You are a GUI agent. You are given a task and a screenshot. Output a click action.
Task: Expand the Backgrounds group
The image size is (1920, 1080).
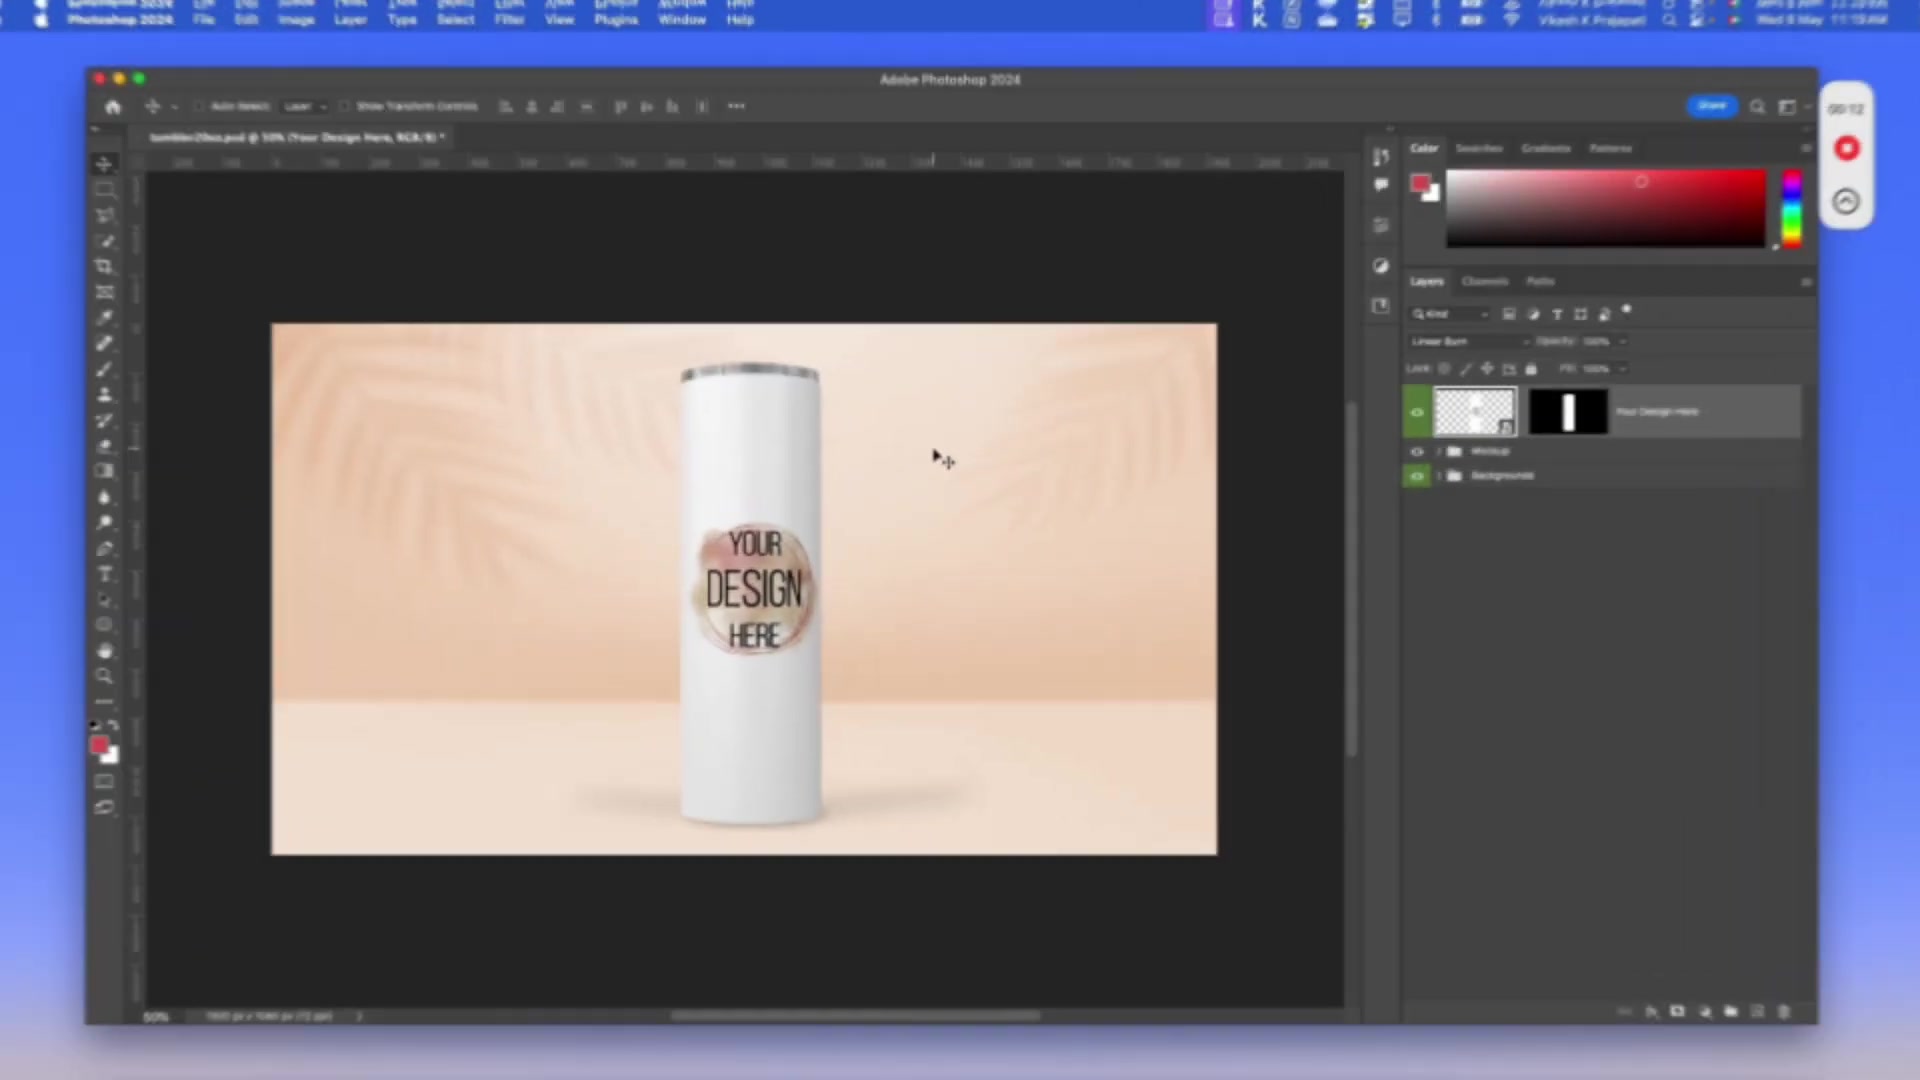pos(1440,476)
